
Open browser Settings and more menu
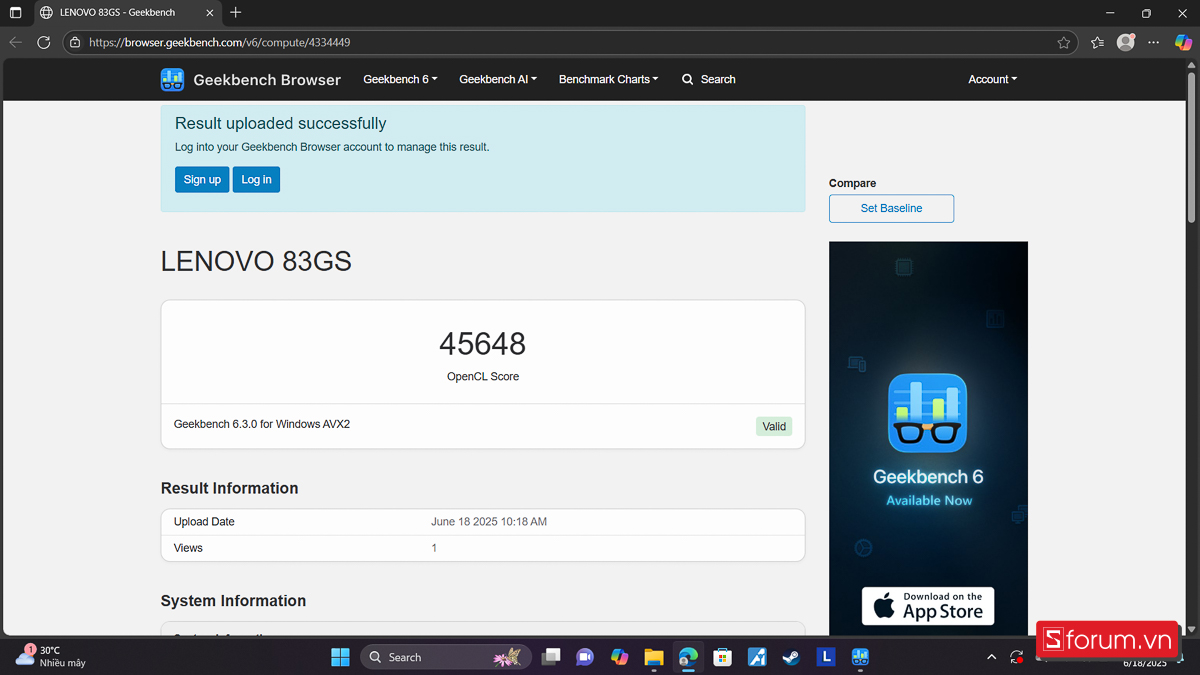coord(1154,42)
